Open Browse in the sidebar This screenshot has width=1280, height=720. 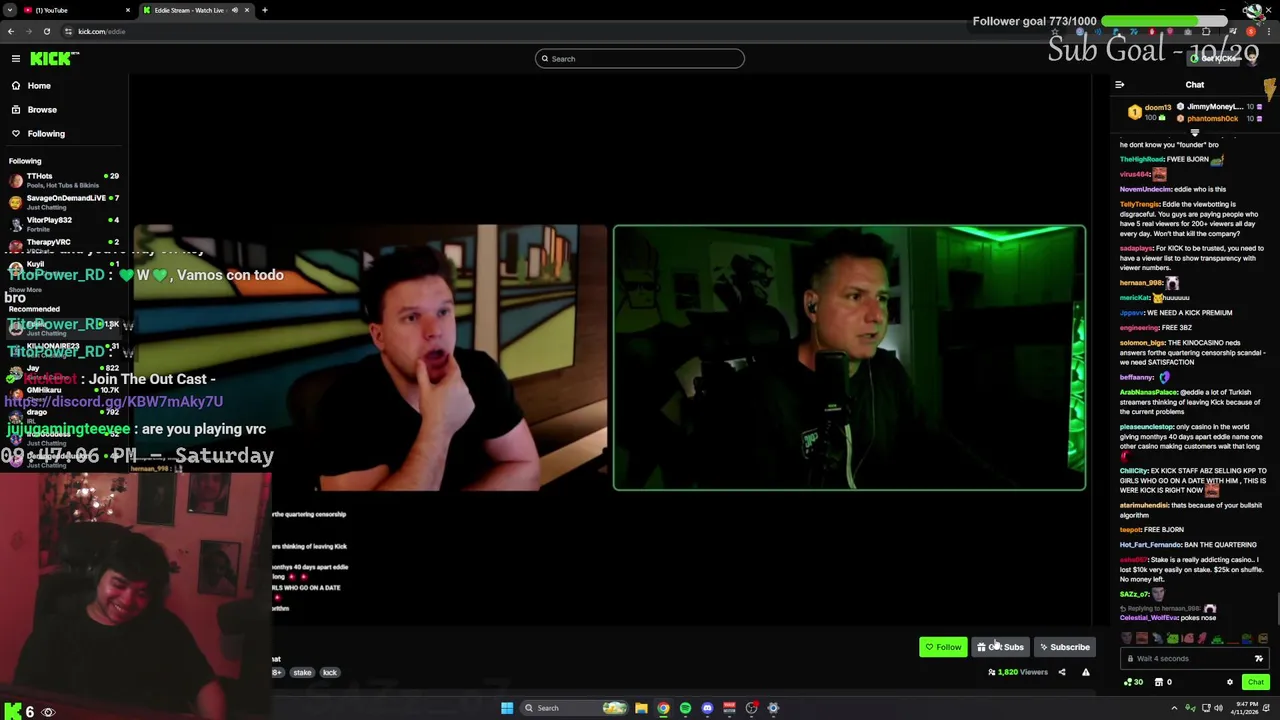point(42,110)
